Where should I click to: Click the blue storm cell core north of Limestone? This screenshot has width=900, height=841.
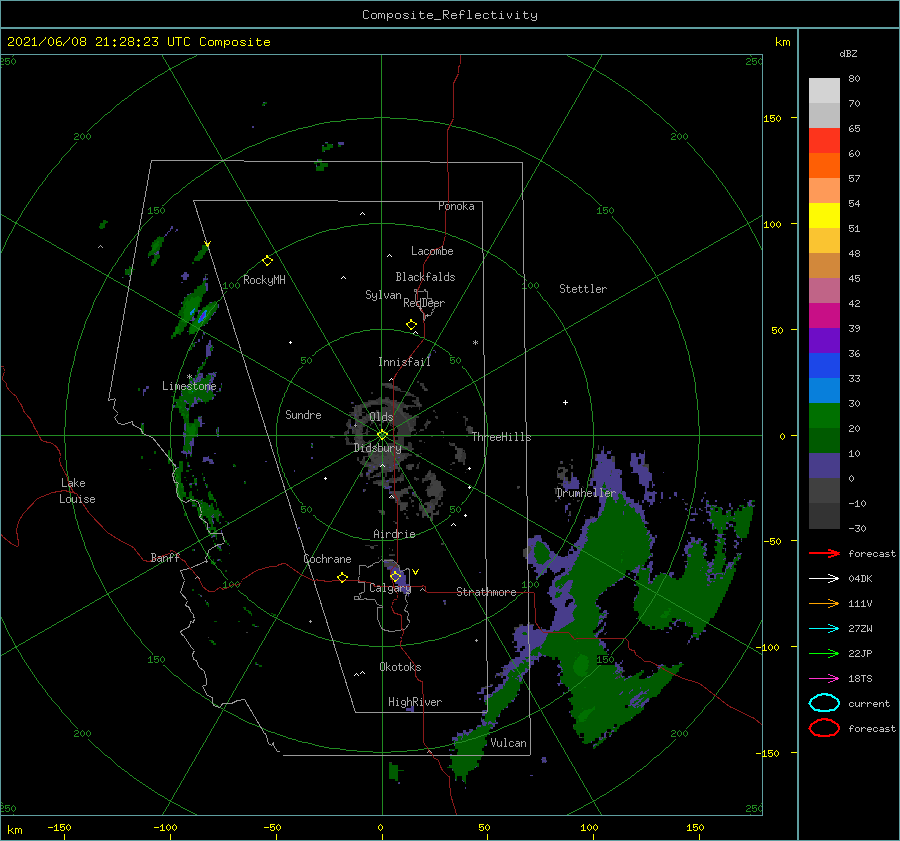pos(201,315)
